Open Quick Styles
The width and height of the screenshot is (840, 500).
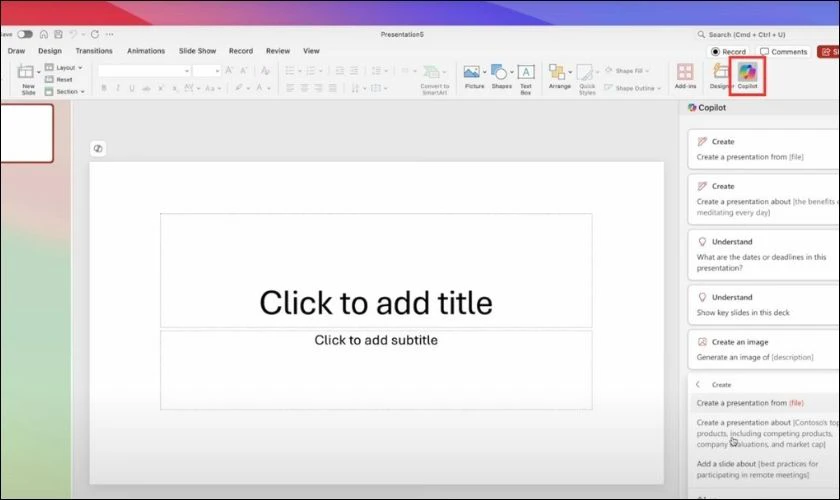click(x=587, y=79)
